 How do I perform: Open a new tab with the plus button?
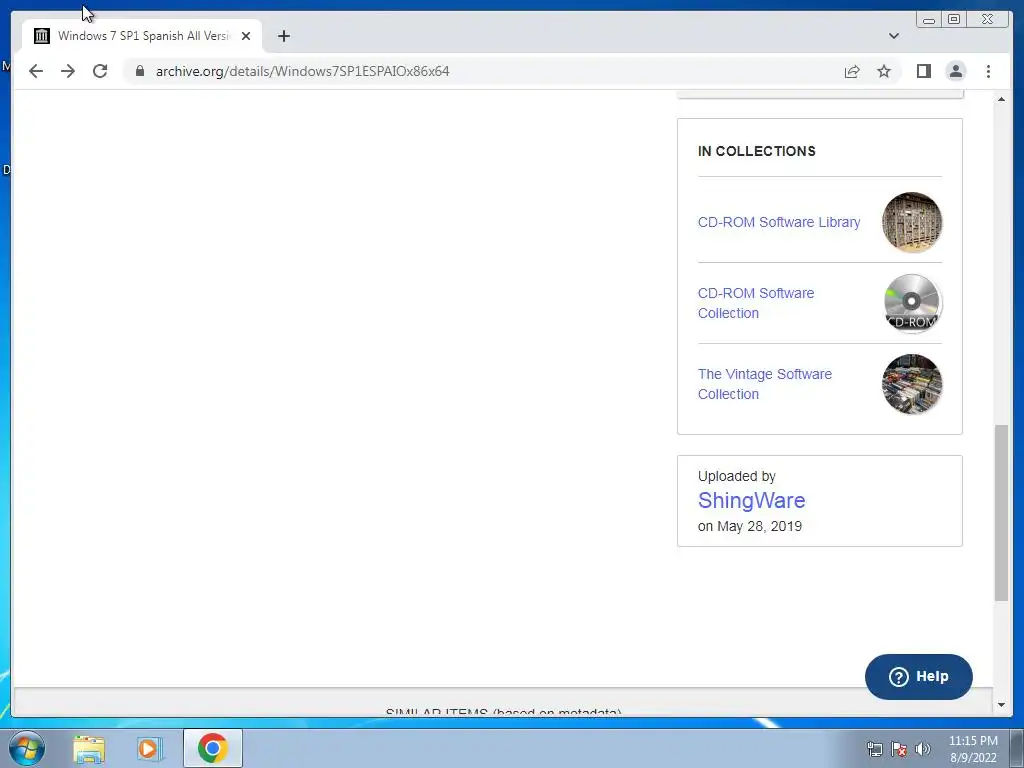pyautogui.click(x=283, y=36)
